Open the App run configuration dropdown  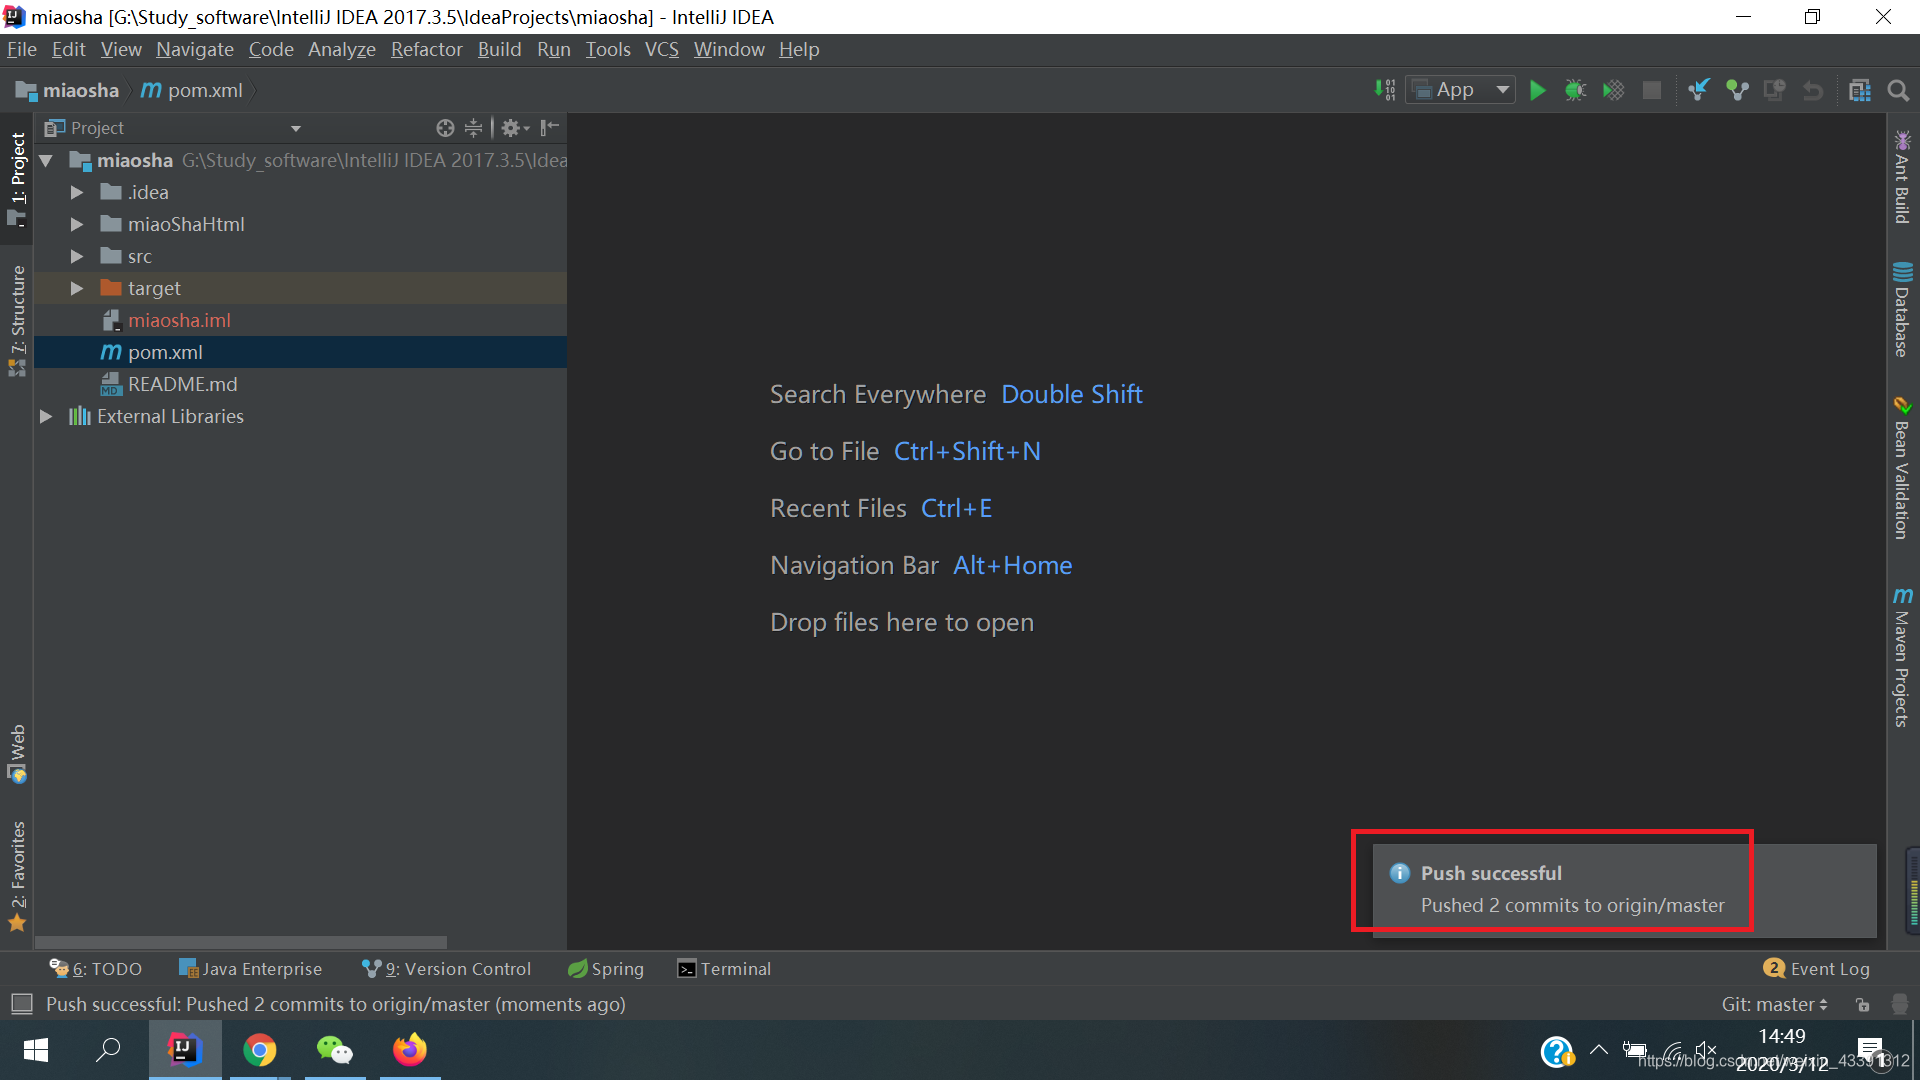pos(1460,90)
